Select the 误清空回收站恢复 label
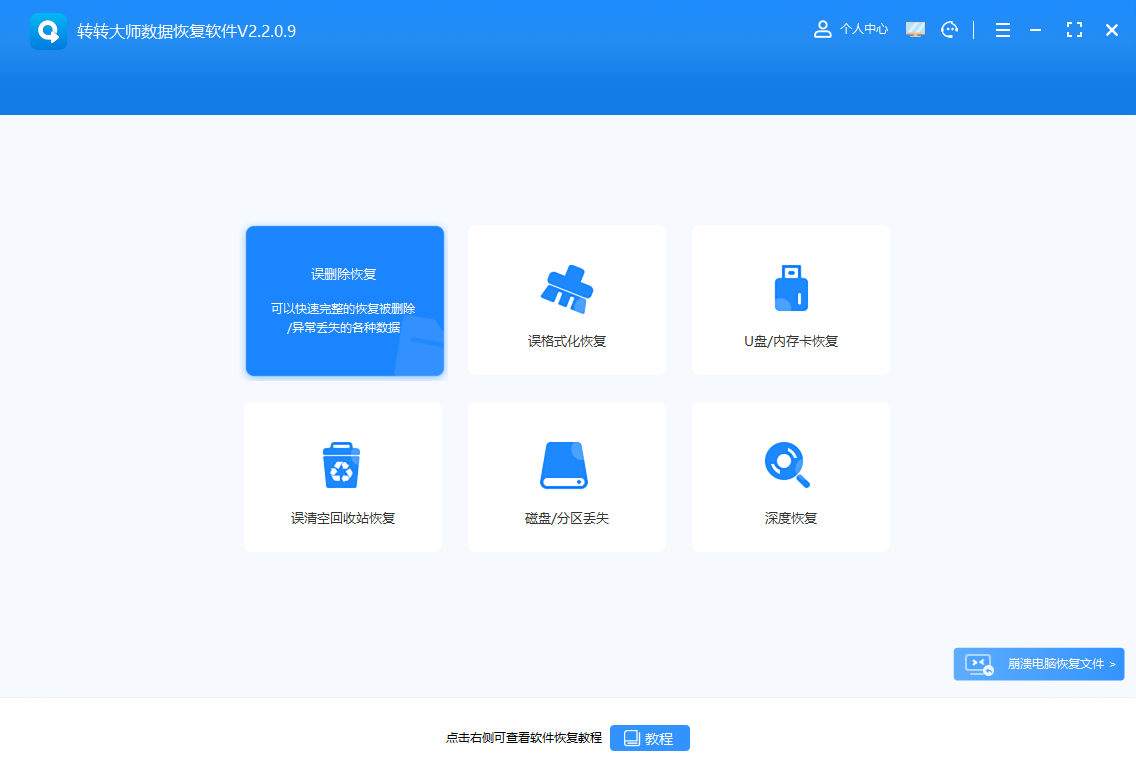1136x778 pixels. click(343, 518)
